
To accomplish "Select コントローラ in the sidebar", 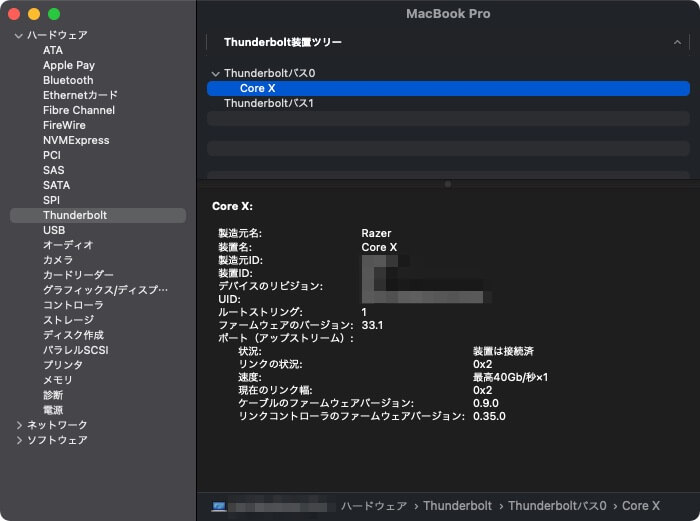I will [73, 305].
